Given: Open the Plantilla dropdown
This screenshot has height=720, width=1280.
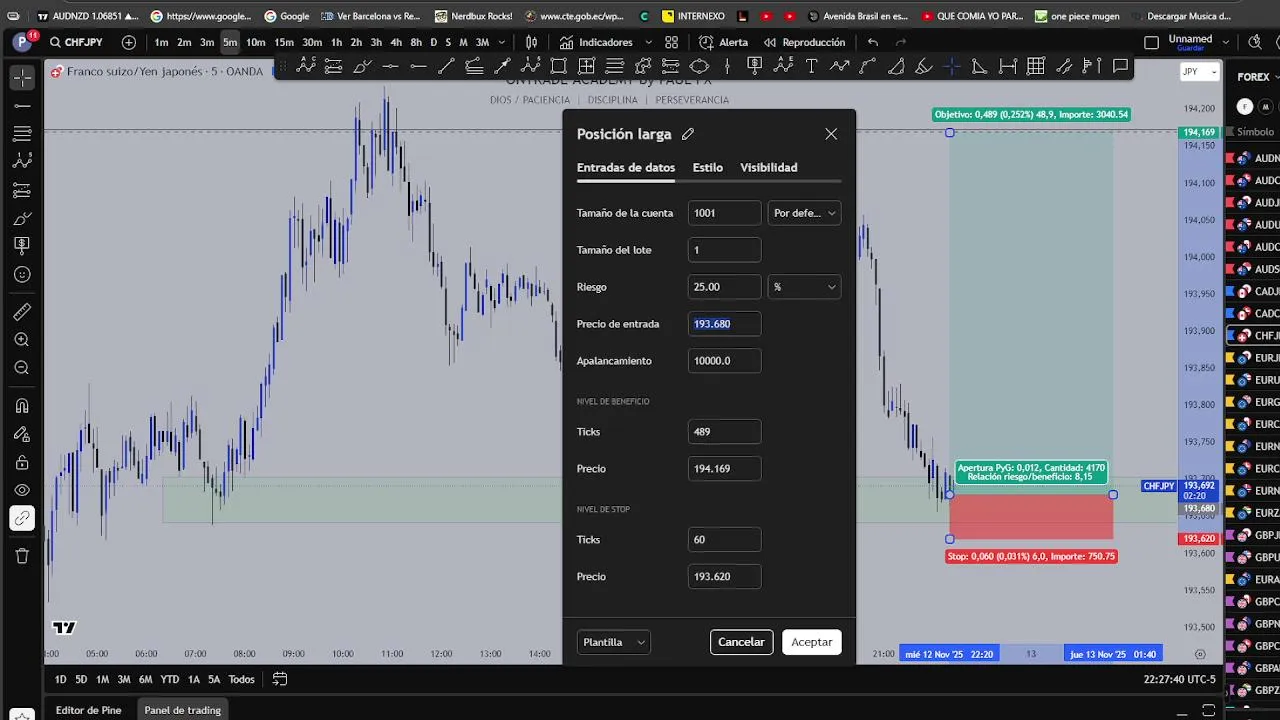Looking at the screenshot, I should pos(614,642).
